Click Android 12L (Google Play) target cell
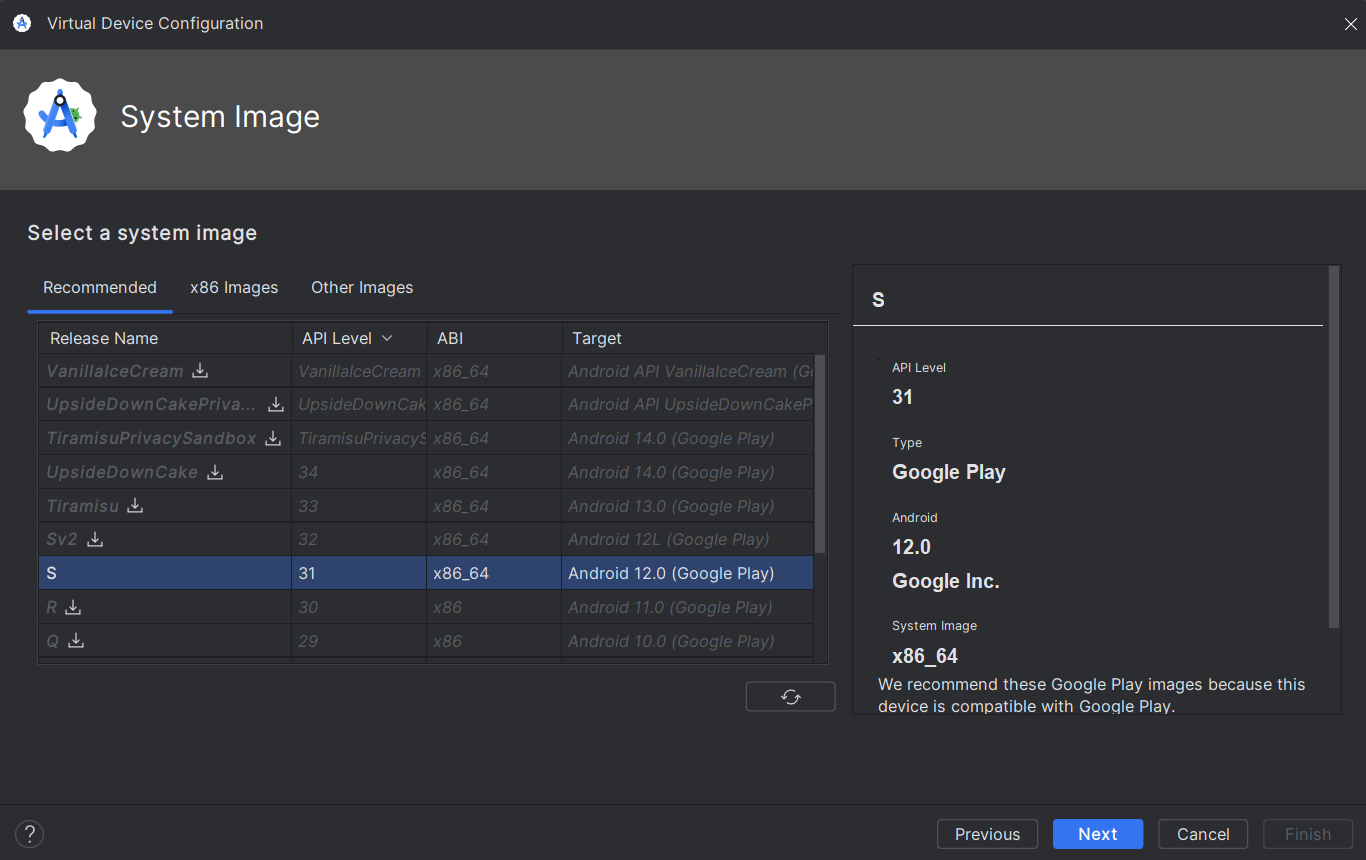The height and width of the screenshot is (860, 1366). pos(688,539)
